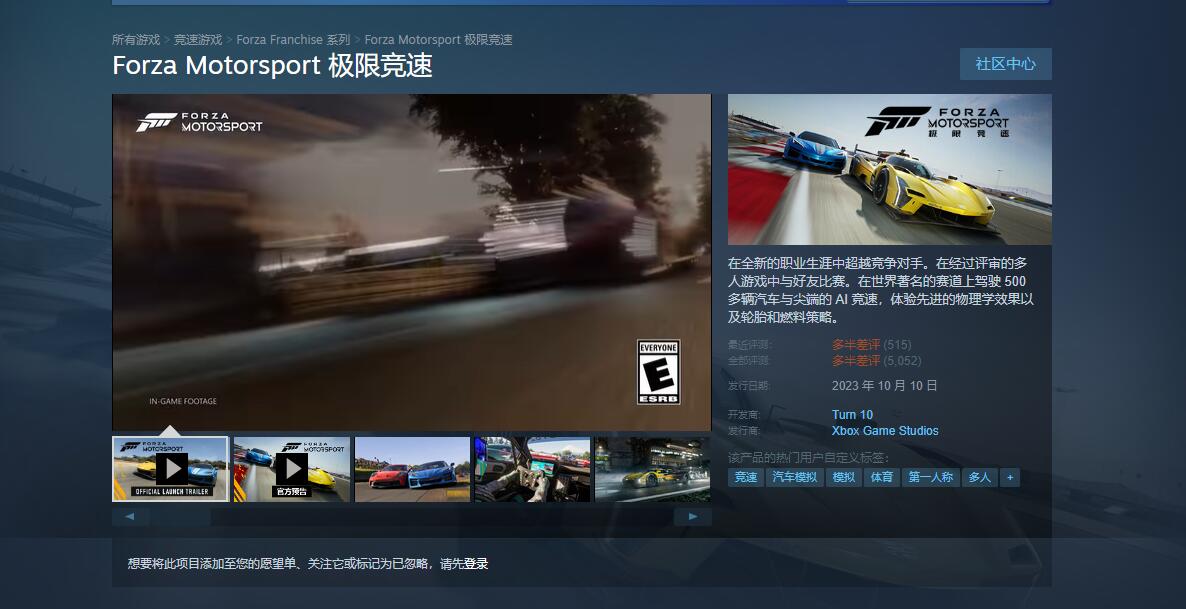Screen dimensions: 1186x609
Task: Select the red and blue cars screenshot thumbnail
Action: pos(412,468)
